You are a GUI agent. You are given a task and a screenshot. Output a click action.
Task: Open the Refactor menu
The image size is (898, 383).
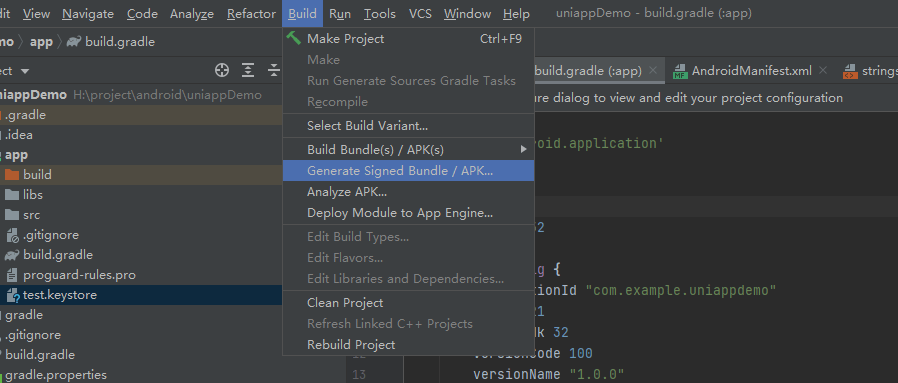[251, 14]
